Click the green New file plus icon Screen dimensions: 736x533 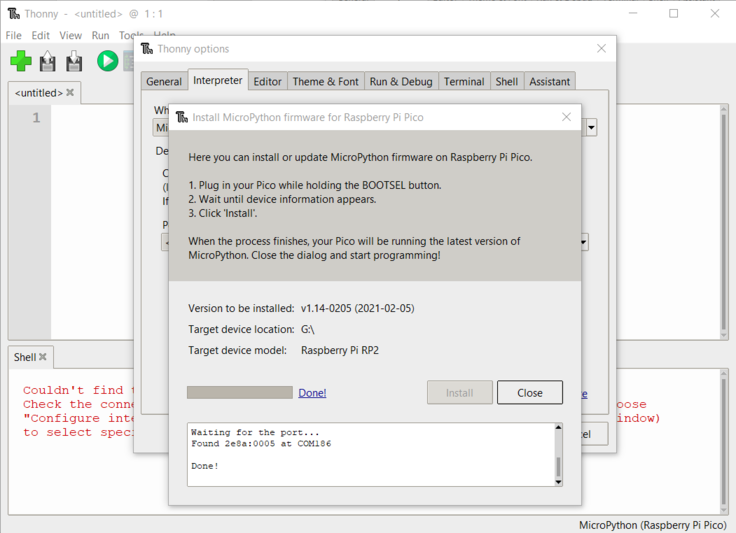[21, 61]
